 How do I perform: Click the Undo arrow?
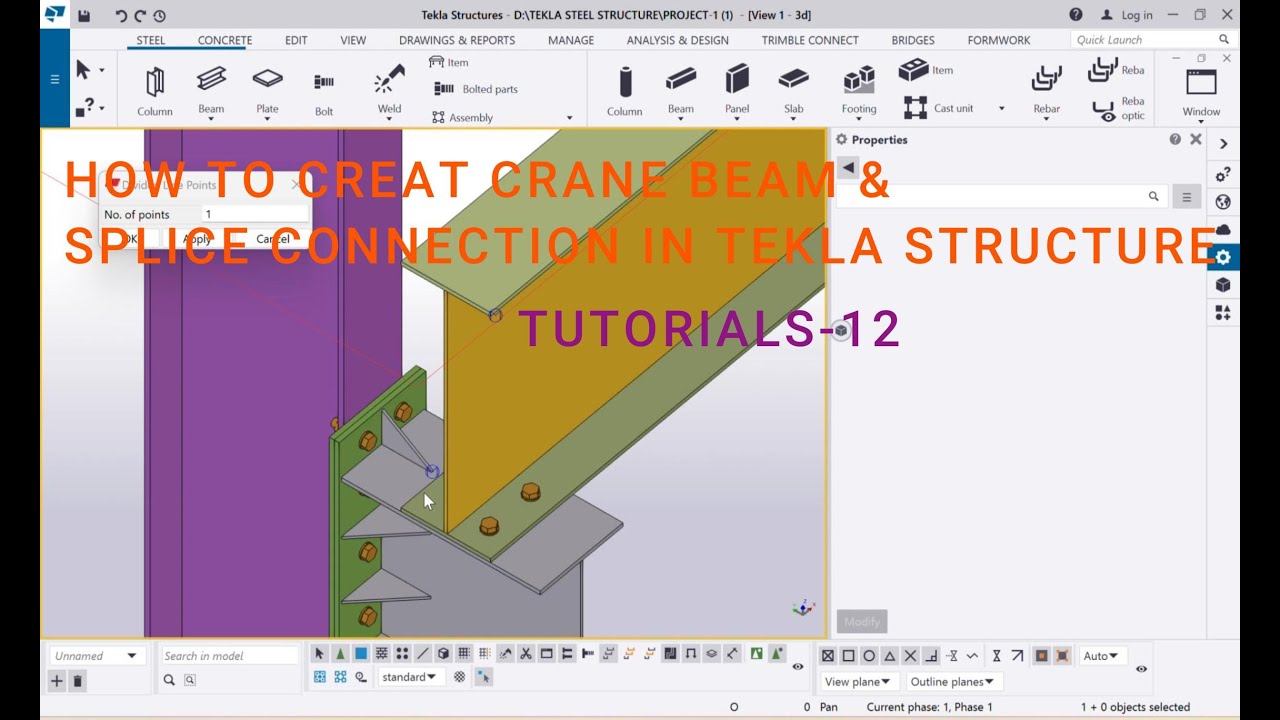tap(121, 15)
